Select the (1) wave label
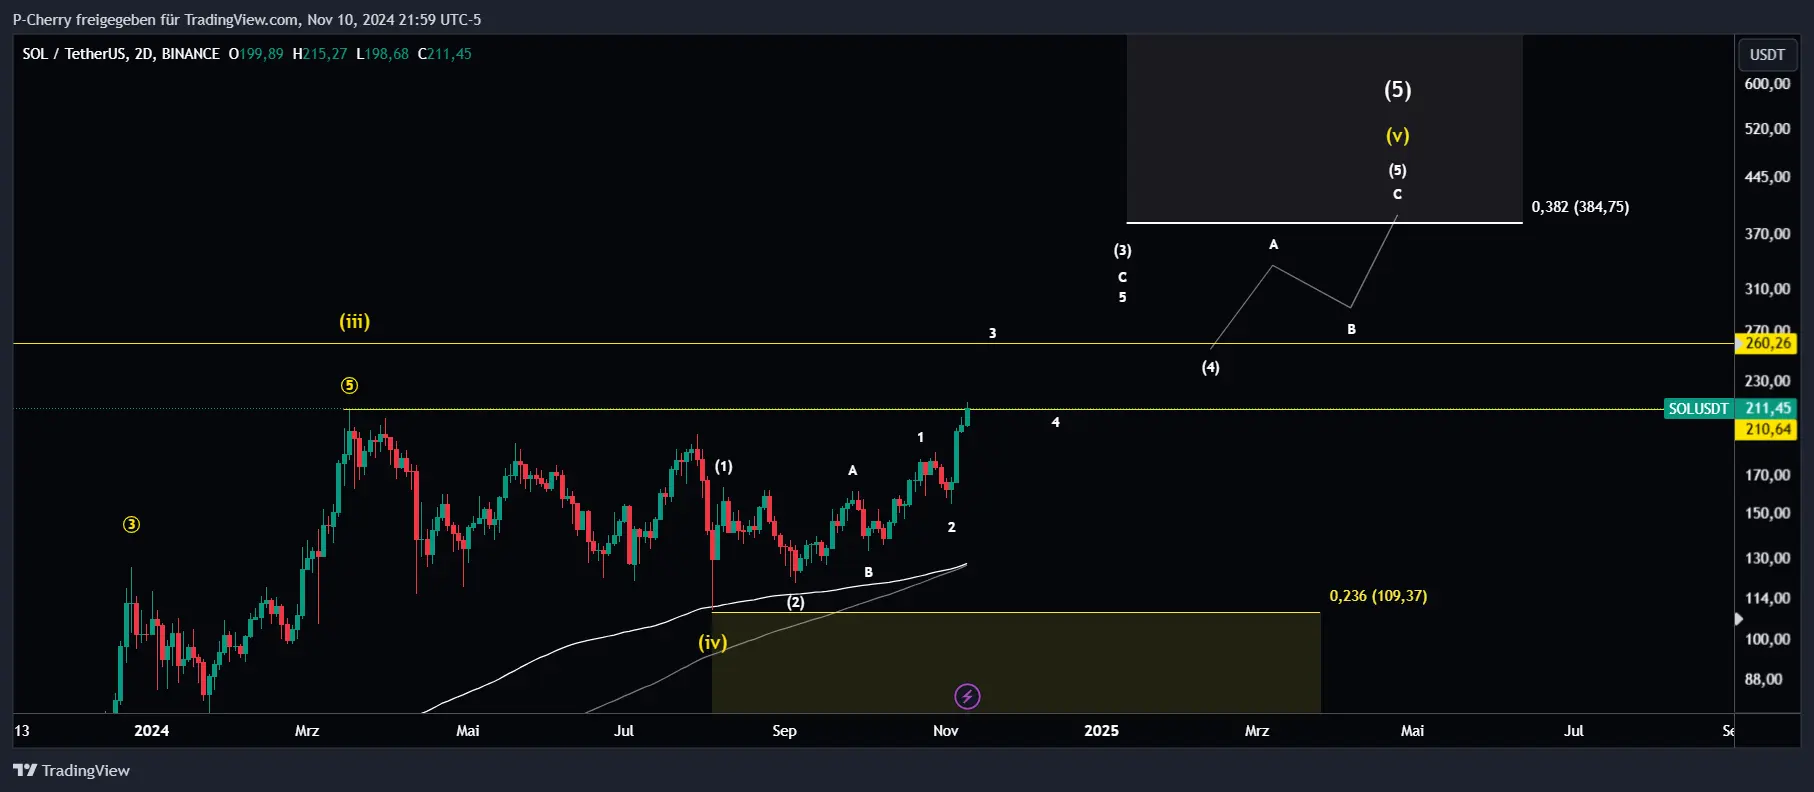Viewport: 1814px width, 792px height. tap(723, 466)
